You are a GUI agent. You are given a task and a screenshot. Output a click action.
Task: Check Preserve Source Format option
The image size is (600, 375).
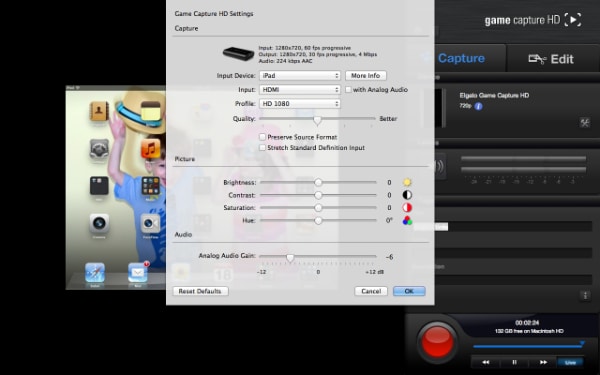[262, 137]
